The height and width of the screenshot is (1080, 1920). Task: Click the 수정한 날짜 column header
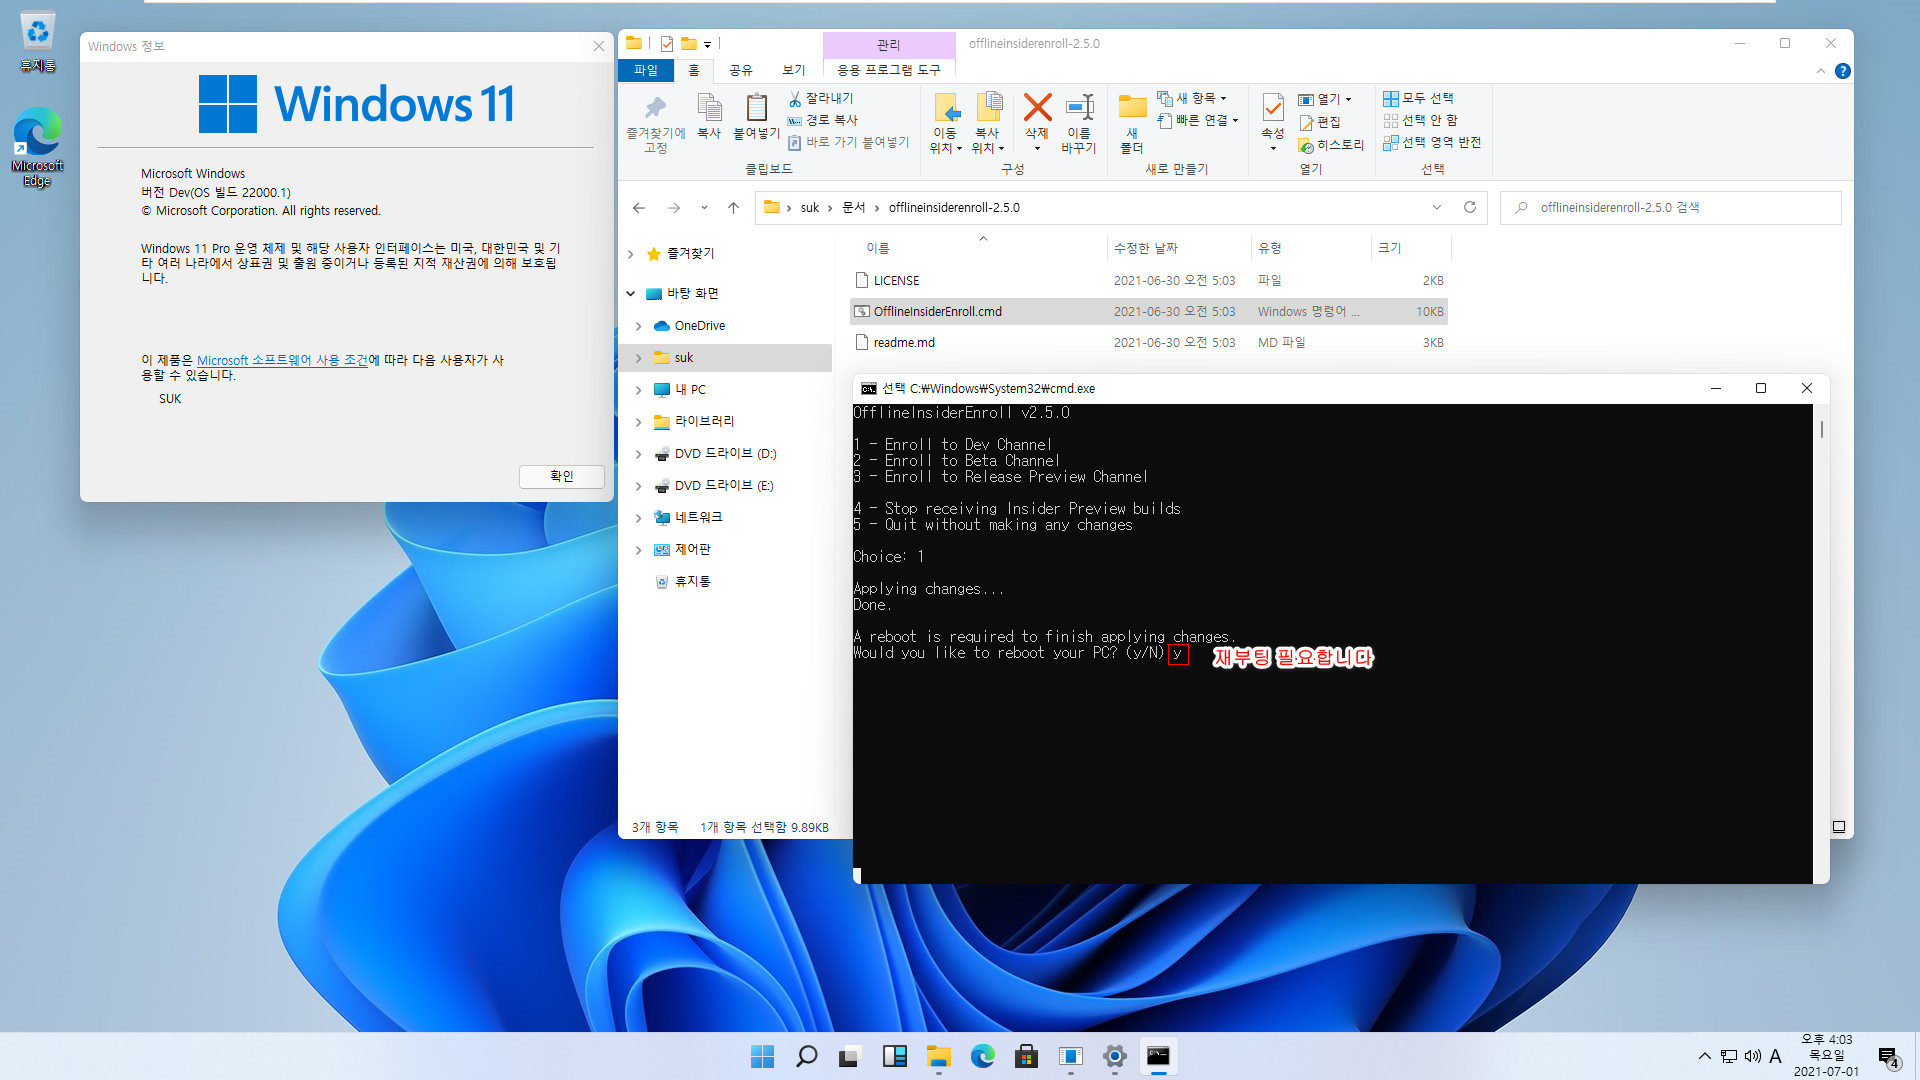[1146, 248]
